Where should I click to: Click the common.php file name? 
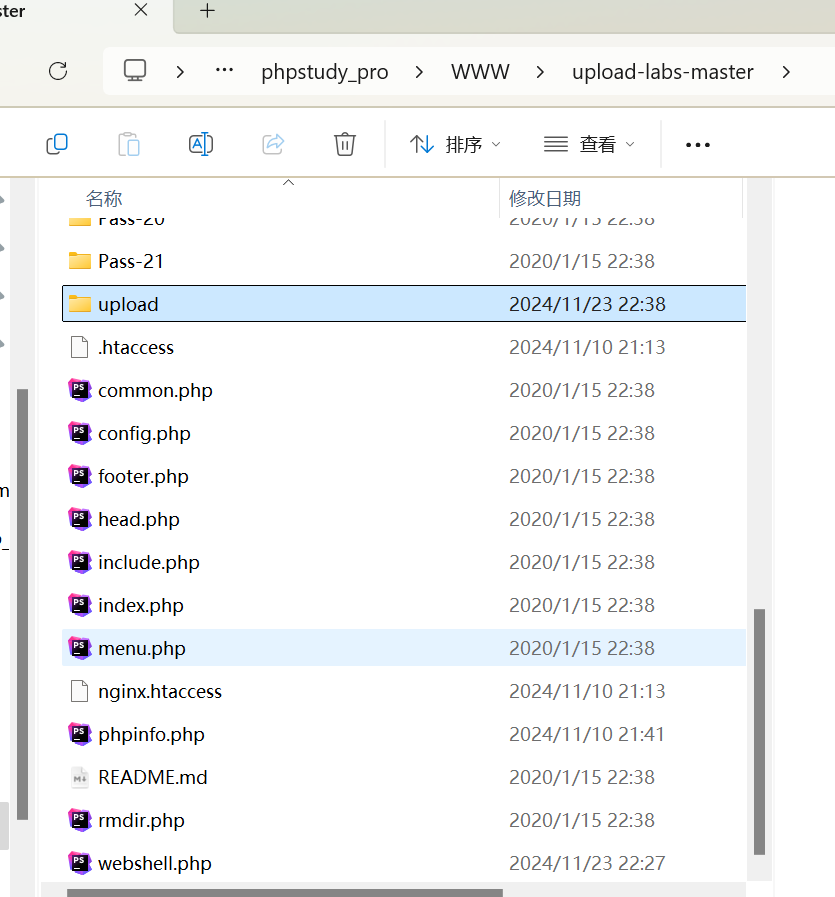tap(155, 391)
